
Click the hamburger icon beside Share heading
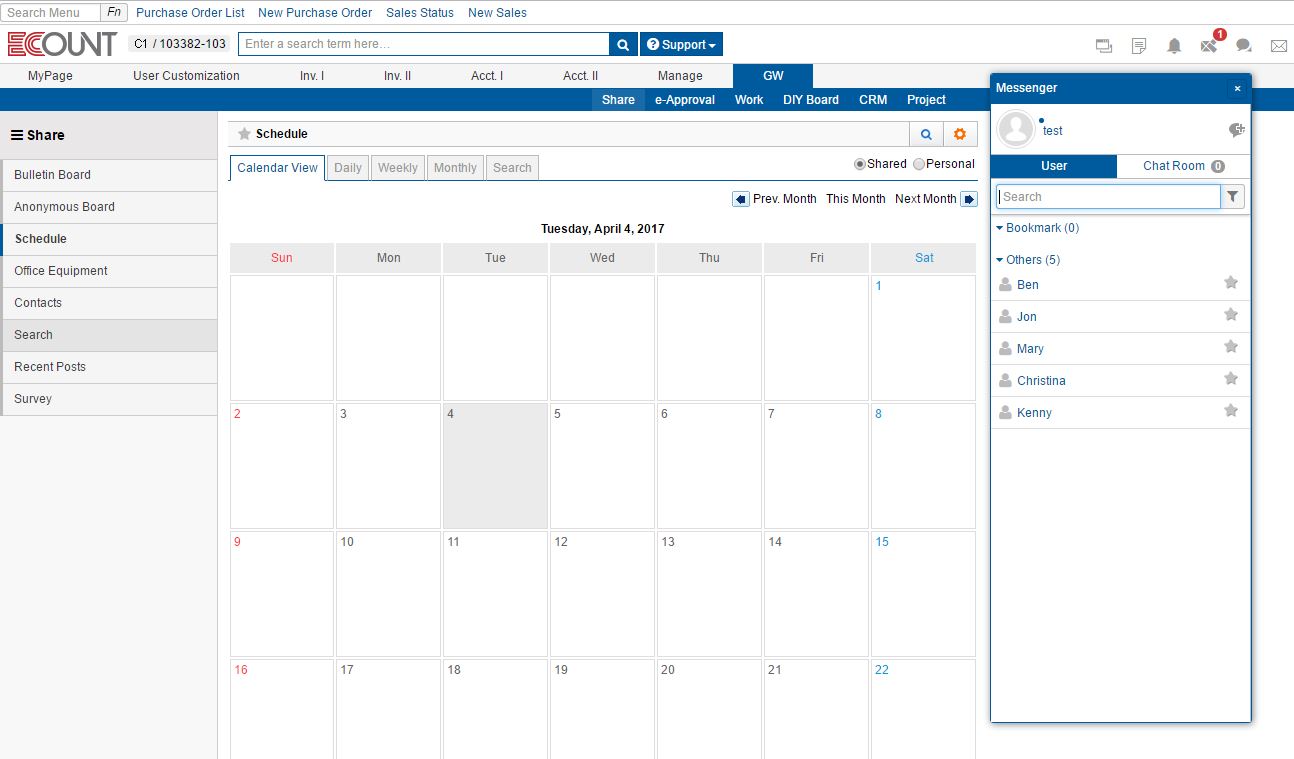pos(17,135)
